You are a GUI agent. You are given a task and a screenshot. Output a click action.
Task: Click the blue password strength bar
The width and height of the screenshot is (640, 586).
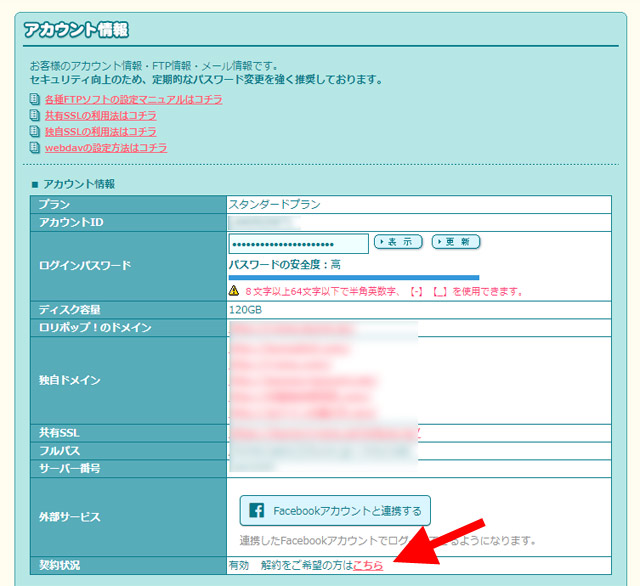tap(353, 278)
